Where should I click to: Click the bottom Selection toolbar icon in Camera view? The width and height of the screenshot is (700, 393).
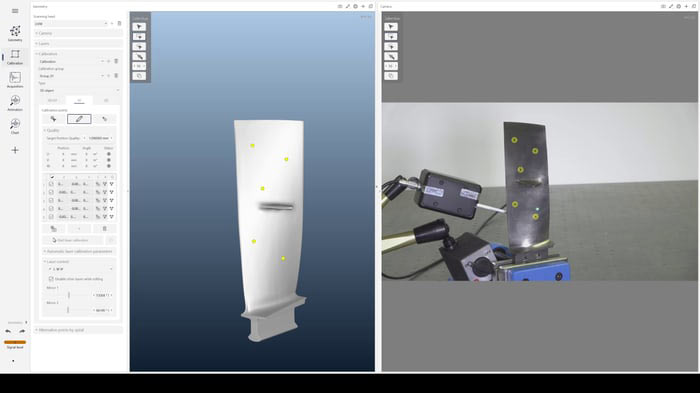(x=391, y=76)
